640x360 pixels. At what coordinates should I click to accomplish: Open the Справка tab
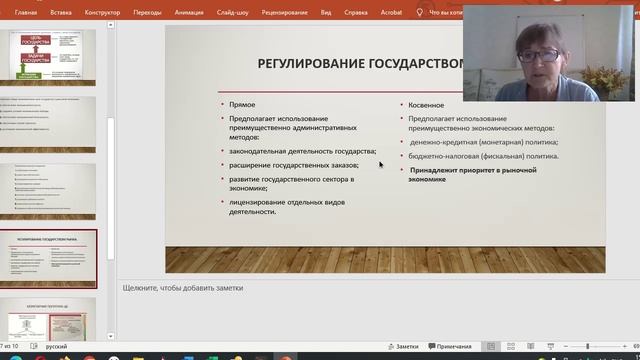click(356, 13)
